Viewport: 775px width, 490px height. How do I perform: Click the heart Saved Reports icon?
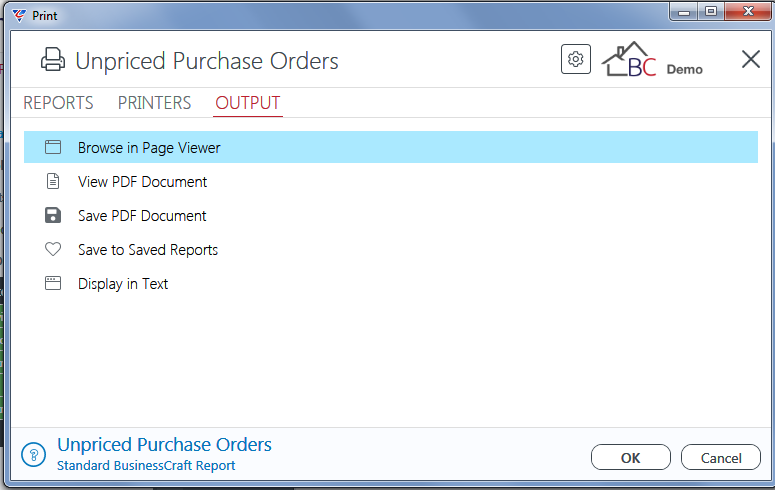point(53,249)
